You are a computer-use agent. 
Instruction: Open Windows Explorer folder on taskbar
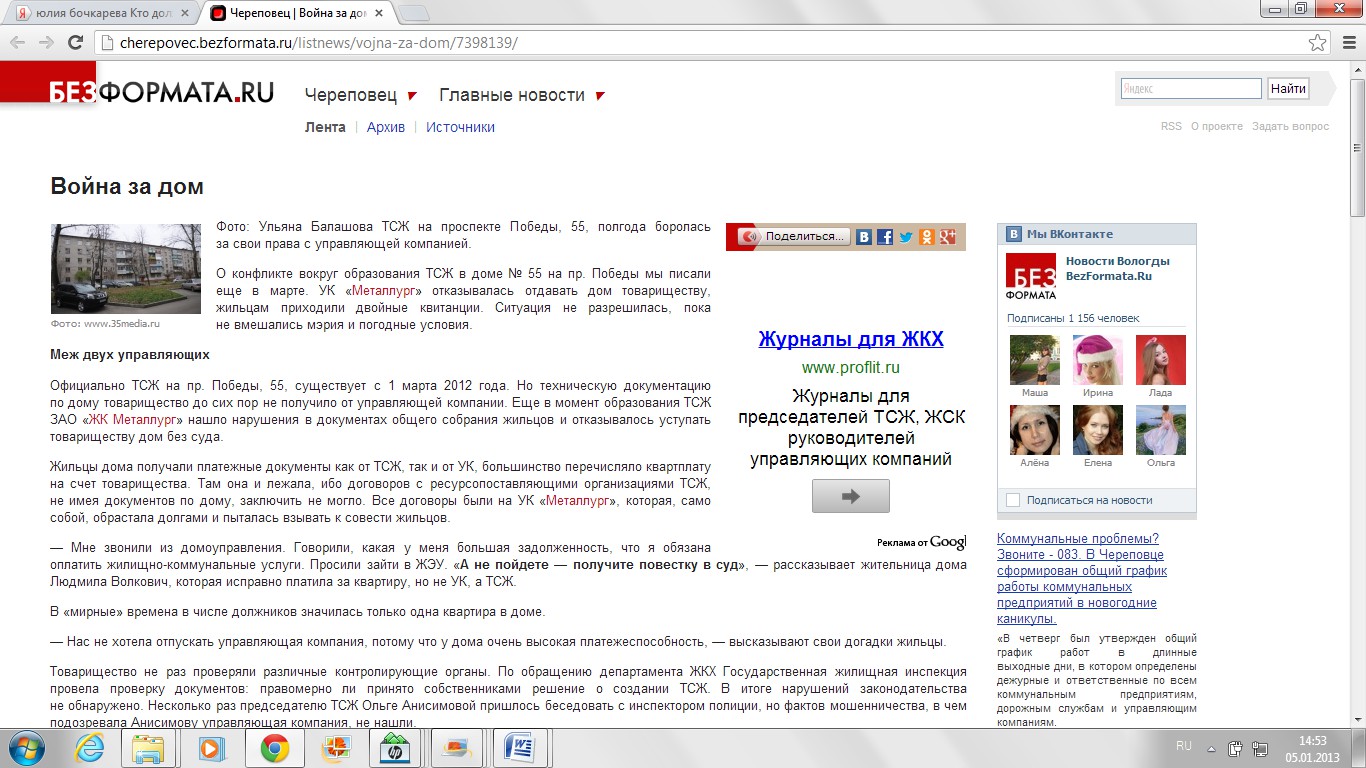pos(148,748)
